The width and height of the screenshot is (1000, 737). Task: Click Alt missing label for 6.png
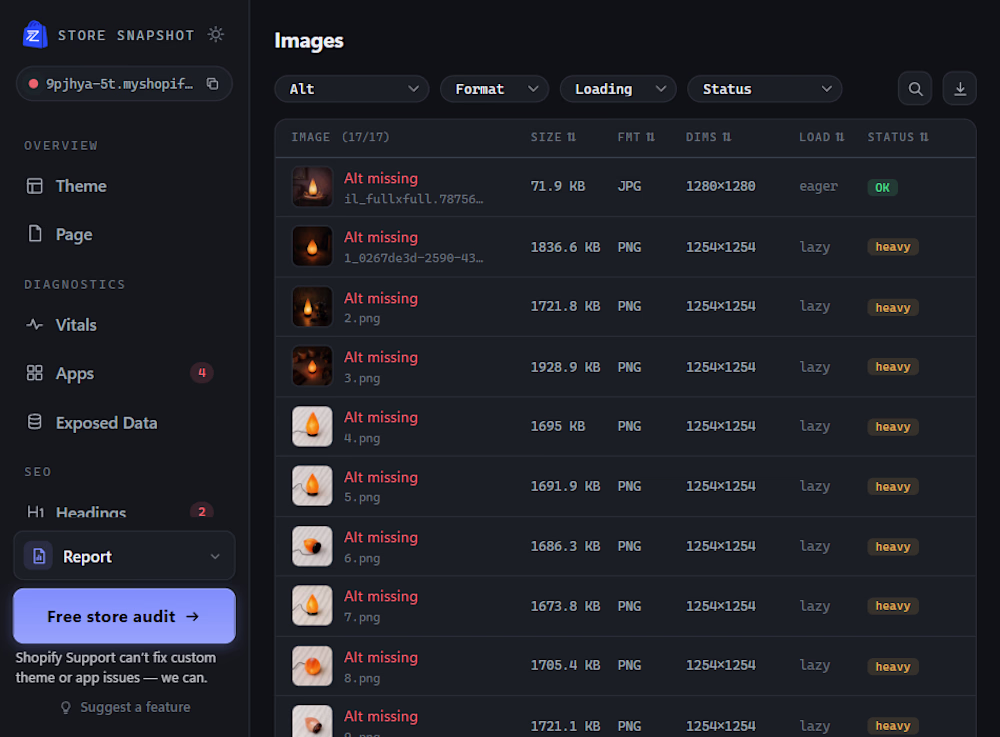(x=381, y=537)
